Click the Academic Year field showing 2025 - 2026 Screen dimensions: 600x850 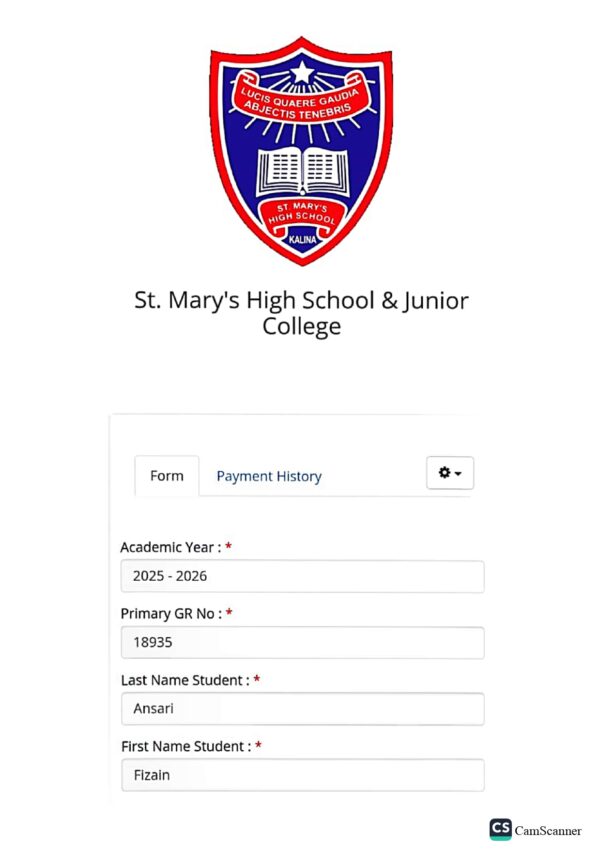click(x=302, y=576)
